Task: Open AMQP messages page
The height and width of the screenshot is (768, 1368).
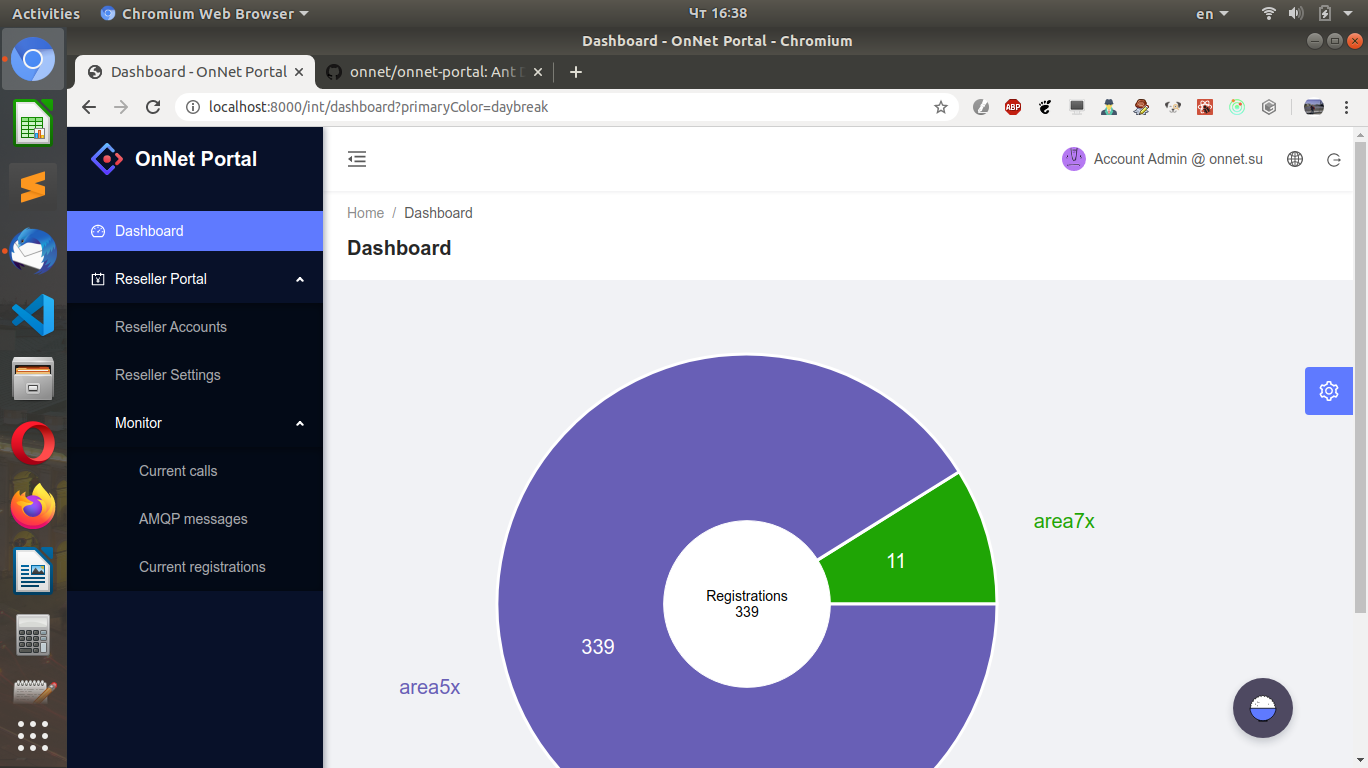Action: tap(195, 519)
